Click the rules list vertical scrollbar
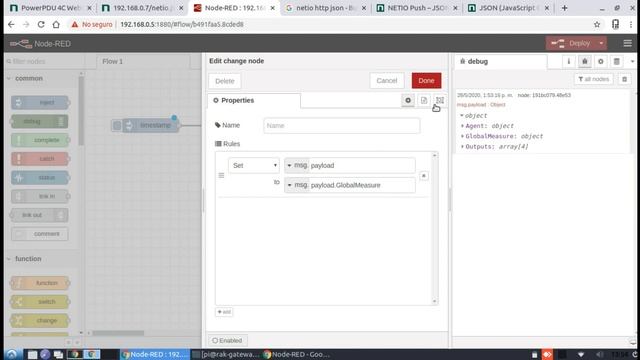640x360 pixels. pyautogui.click(x=434, y=229)
